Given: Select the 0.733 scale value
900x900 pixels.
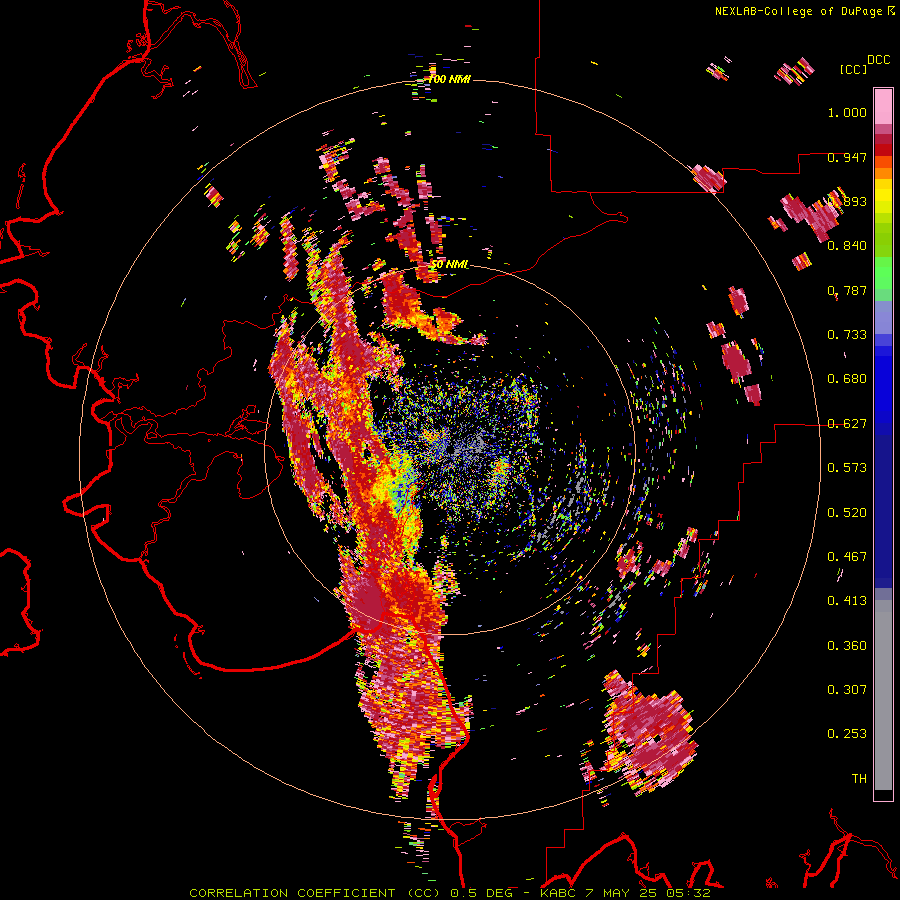Looking at the screenshot, I should pyautogui.click(x=847, y=335).
